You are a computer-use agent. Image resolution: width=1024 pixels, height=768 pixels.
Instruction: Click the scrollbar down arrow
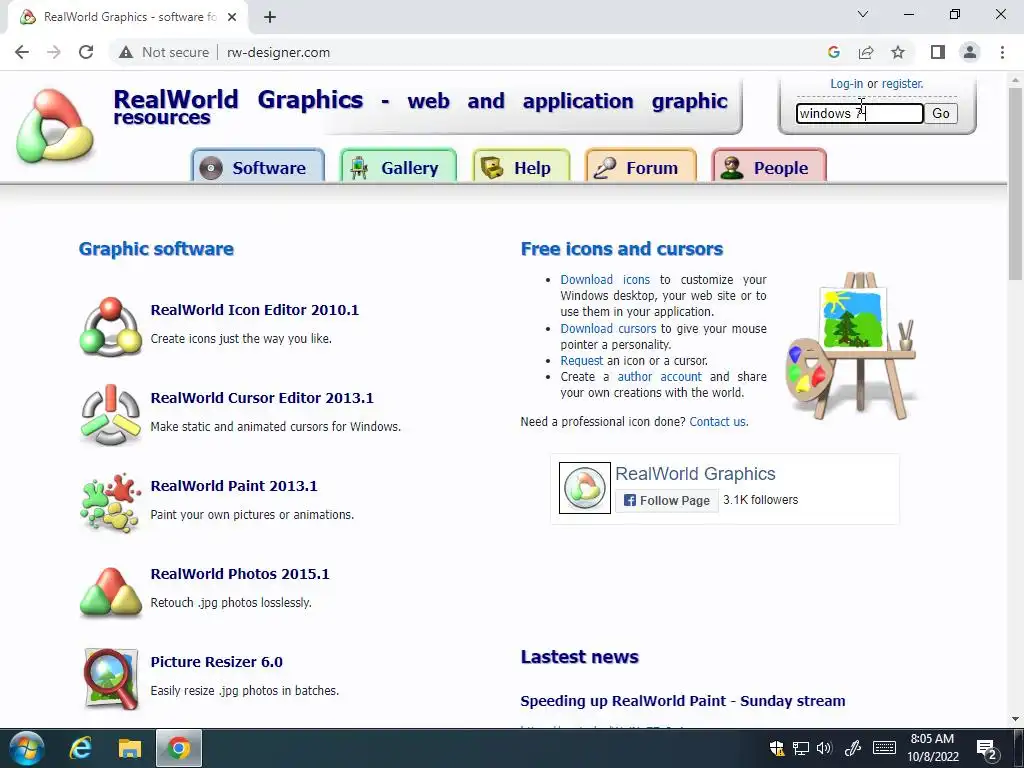tap(1016, 719)
